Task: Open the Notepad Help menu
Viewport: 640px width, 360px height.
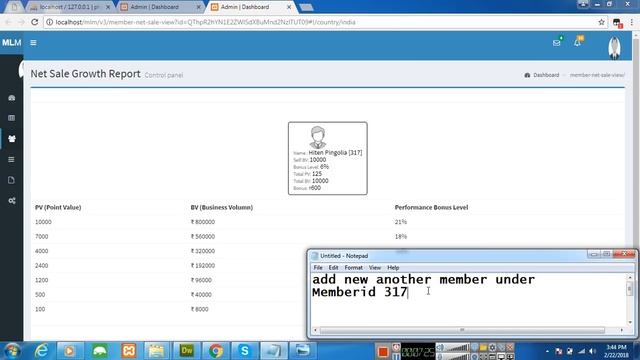Action: (x=393, y=268)
